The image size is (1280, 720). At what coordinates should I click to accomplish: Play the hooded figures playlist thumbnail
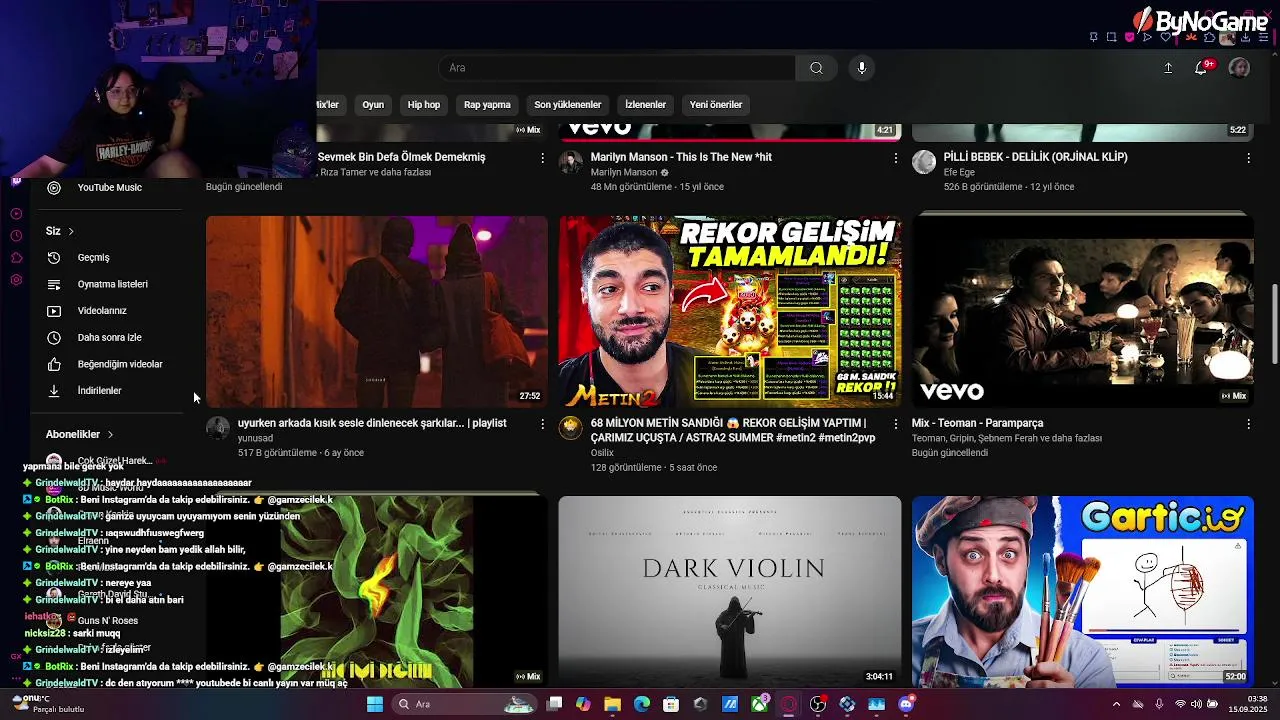click(x=377, y=311)
